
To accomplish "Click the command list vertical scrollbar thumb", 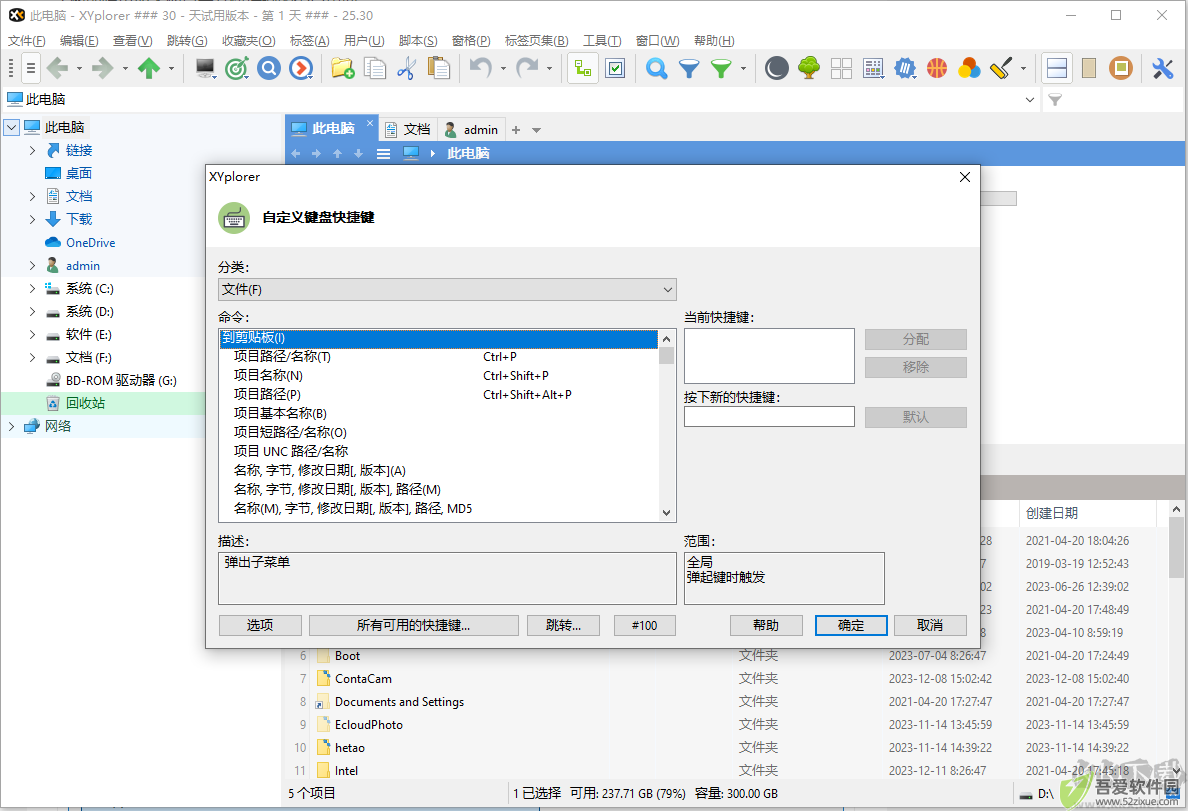I will click(x=667, y=355).
